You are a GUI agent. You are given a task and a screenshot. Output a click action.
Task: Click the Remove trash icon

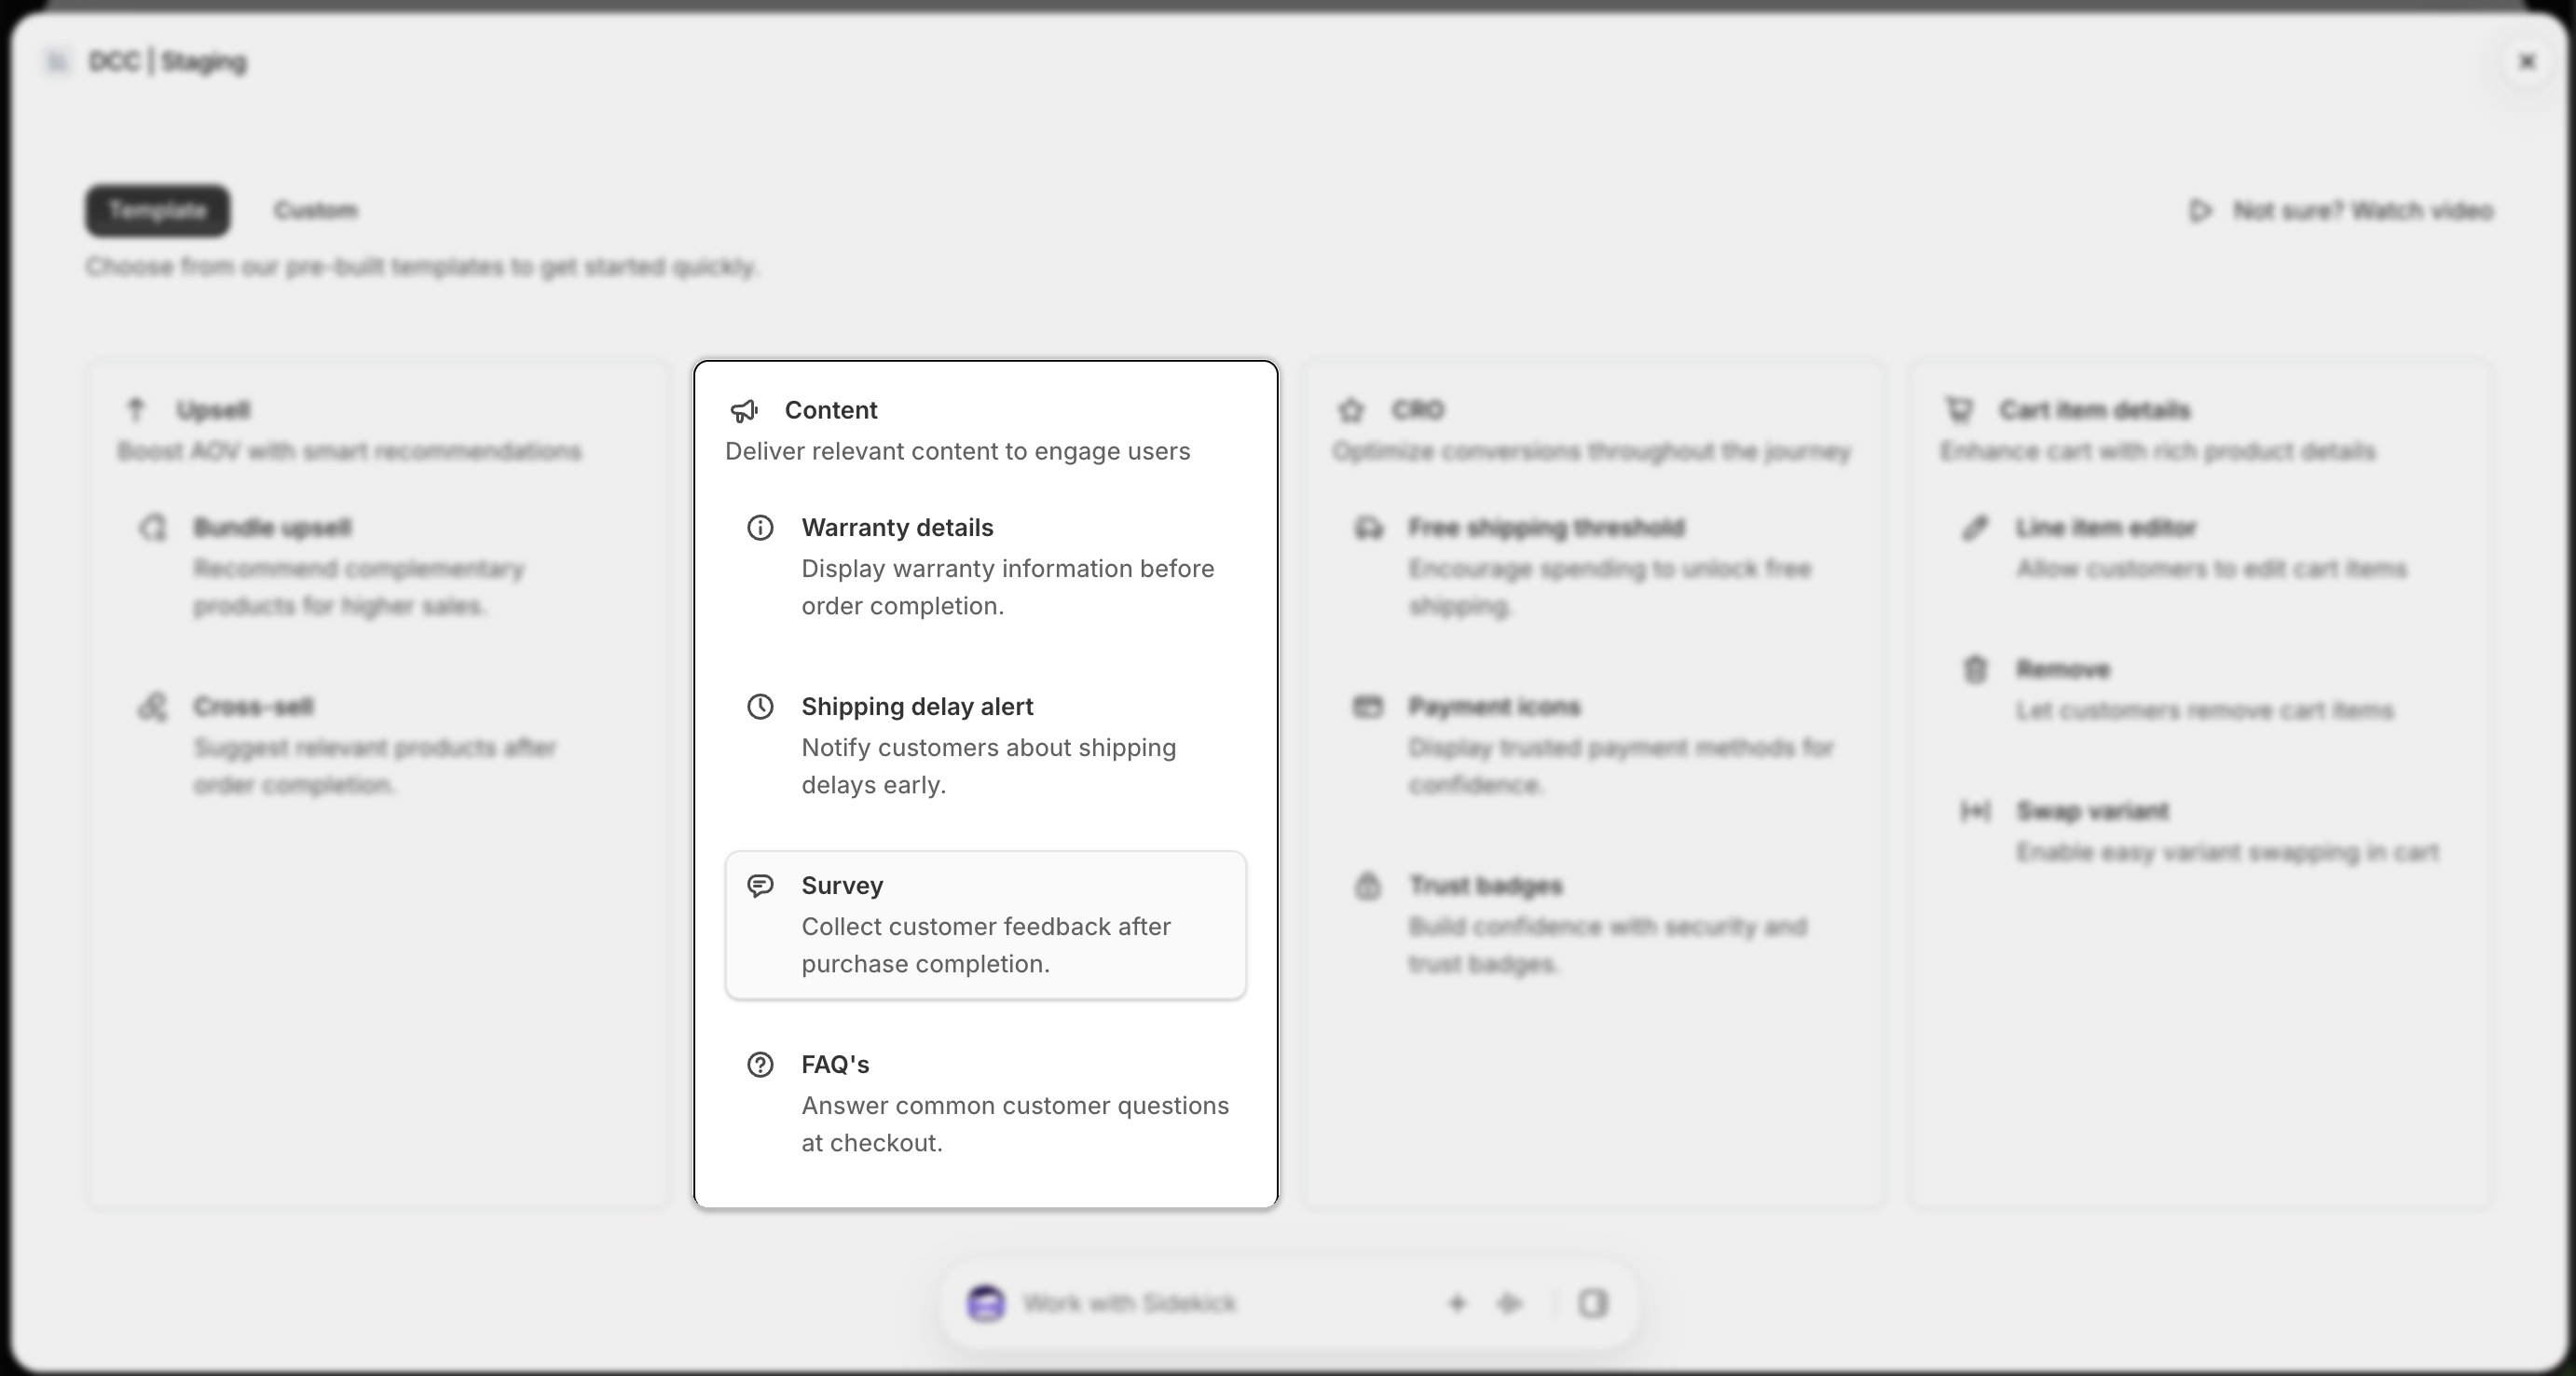click(1975, 669)
